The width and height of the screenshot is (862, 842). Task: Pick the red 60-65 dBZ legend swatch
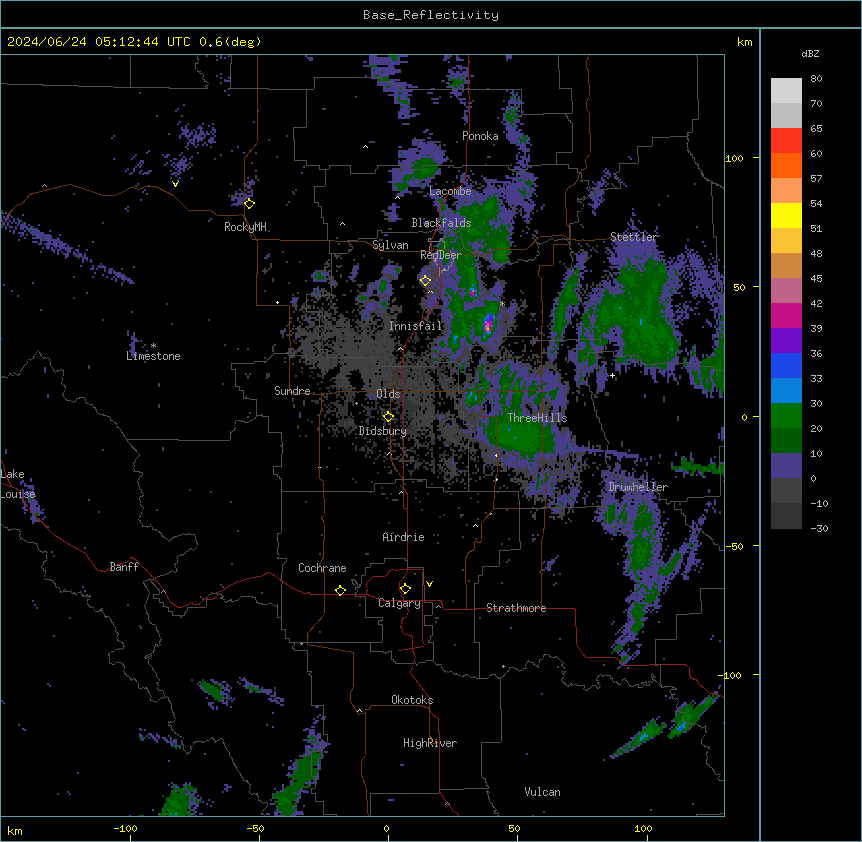point(786,141)
